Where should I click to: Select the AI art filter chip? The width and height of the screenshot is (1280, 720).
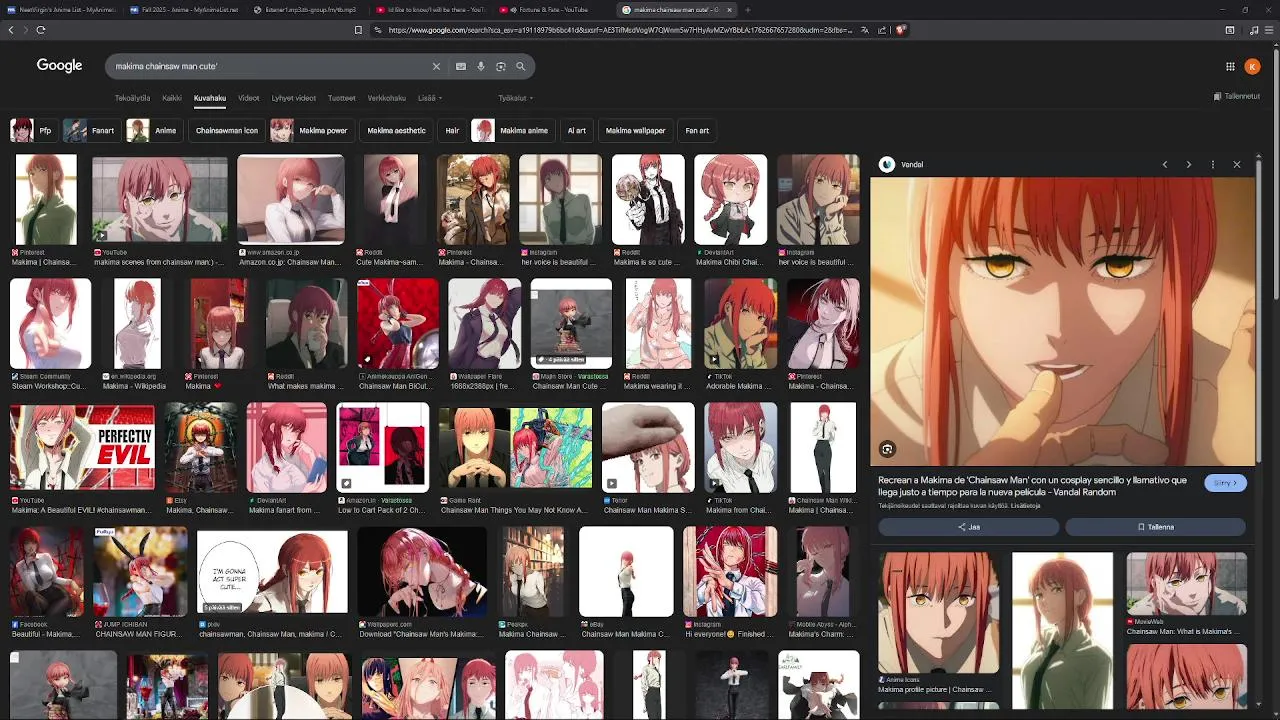577,130
